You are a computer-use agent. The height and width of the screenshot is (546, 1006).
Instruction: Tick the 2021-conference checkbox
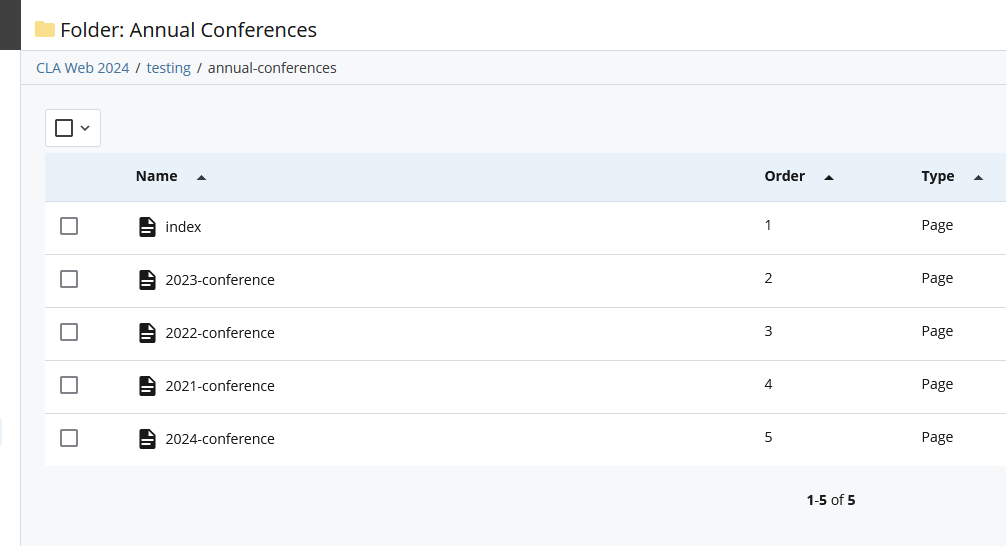coord(69,385)
